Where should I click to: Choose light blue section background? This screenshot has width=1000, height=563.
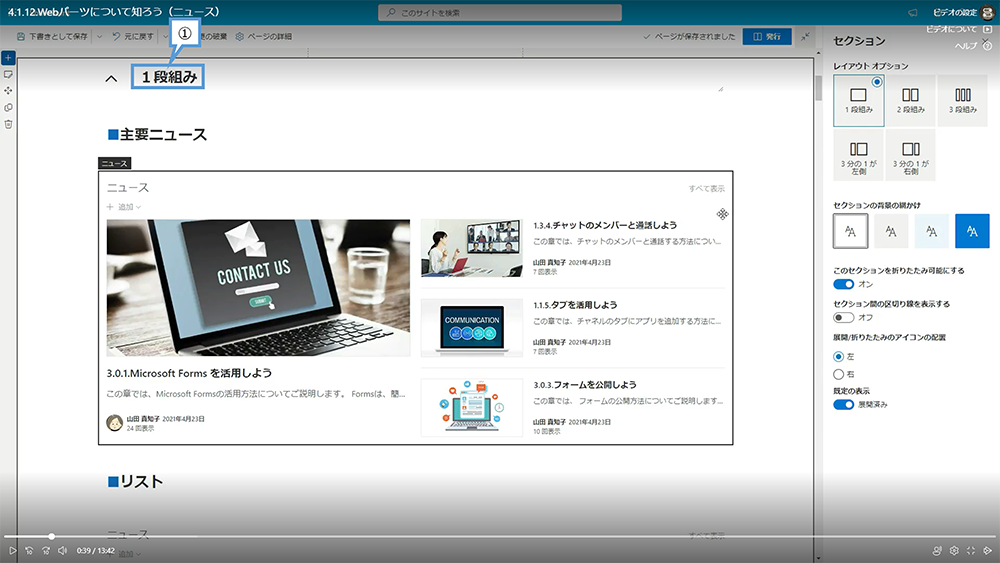[932, 231]
